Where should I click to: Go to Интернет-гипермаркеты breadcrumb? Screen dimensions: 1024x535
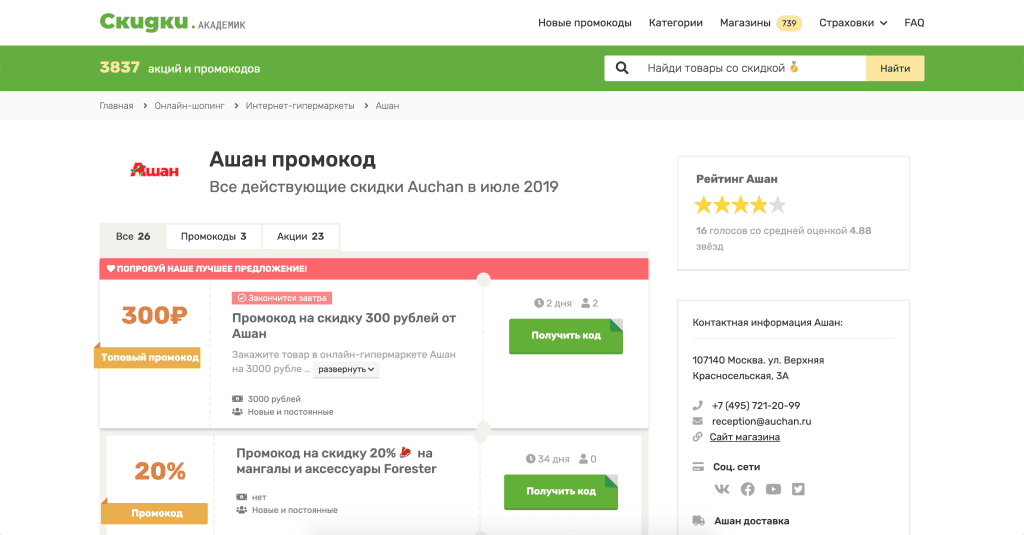click(300, 106)
